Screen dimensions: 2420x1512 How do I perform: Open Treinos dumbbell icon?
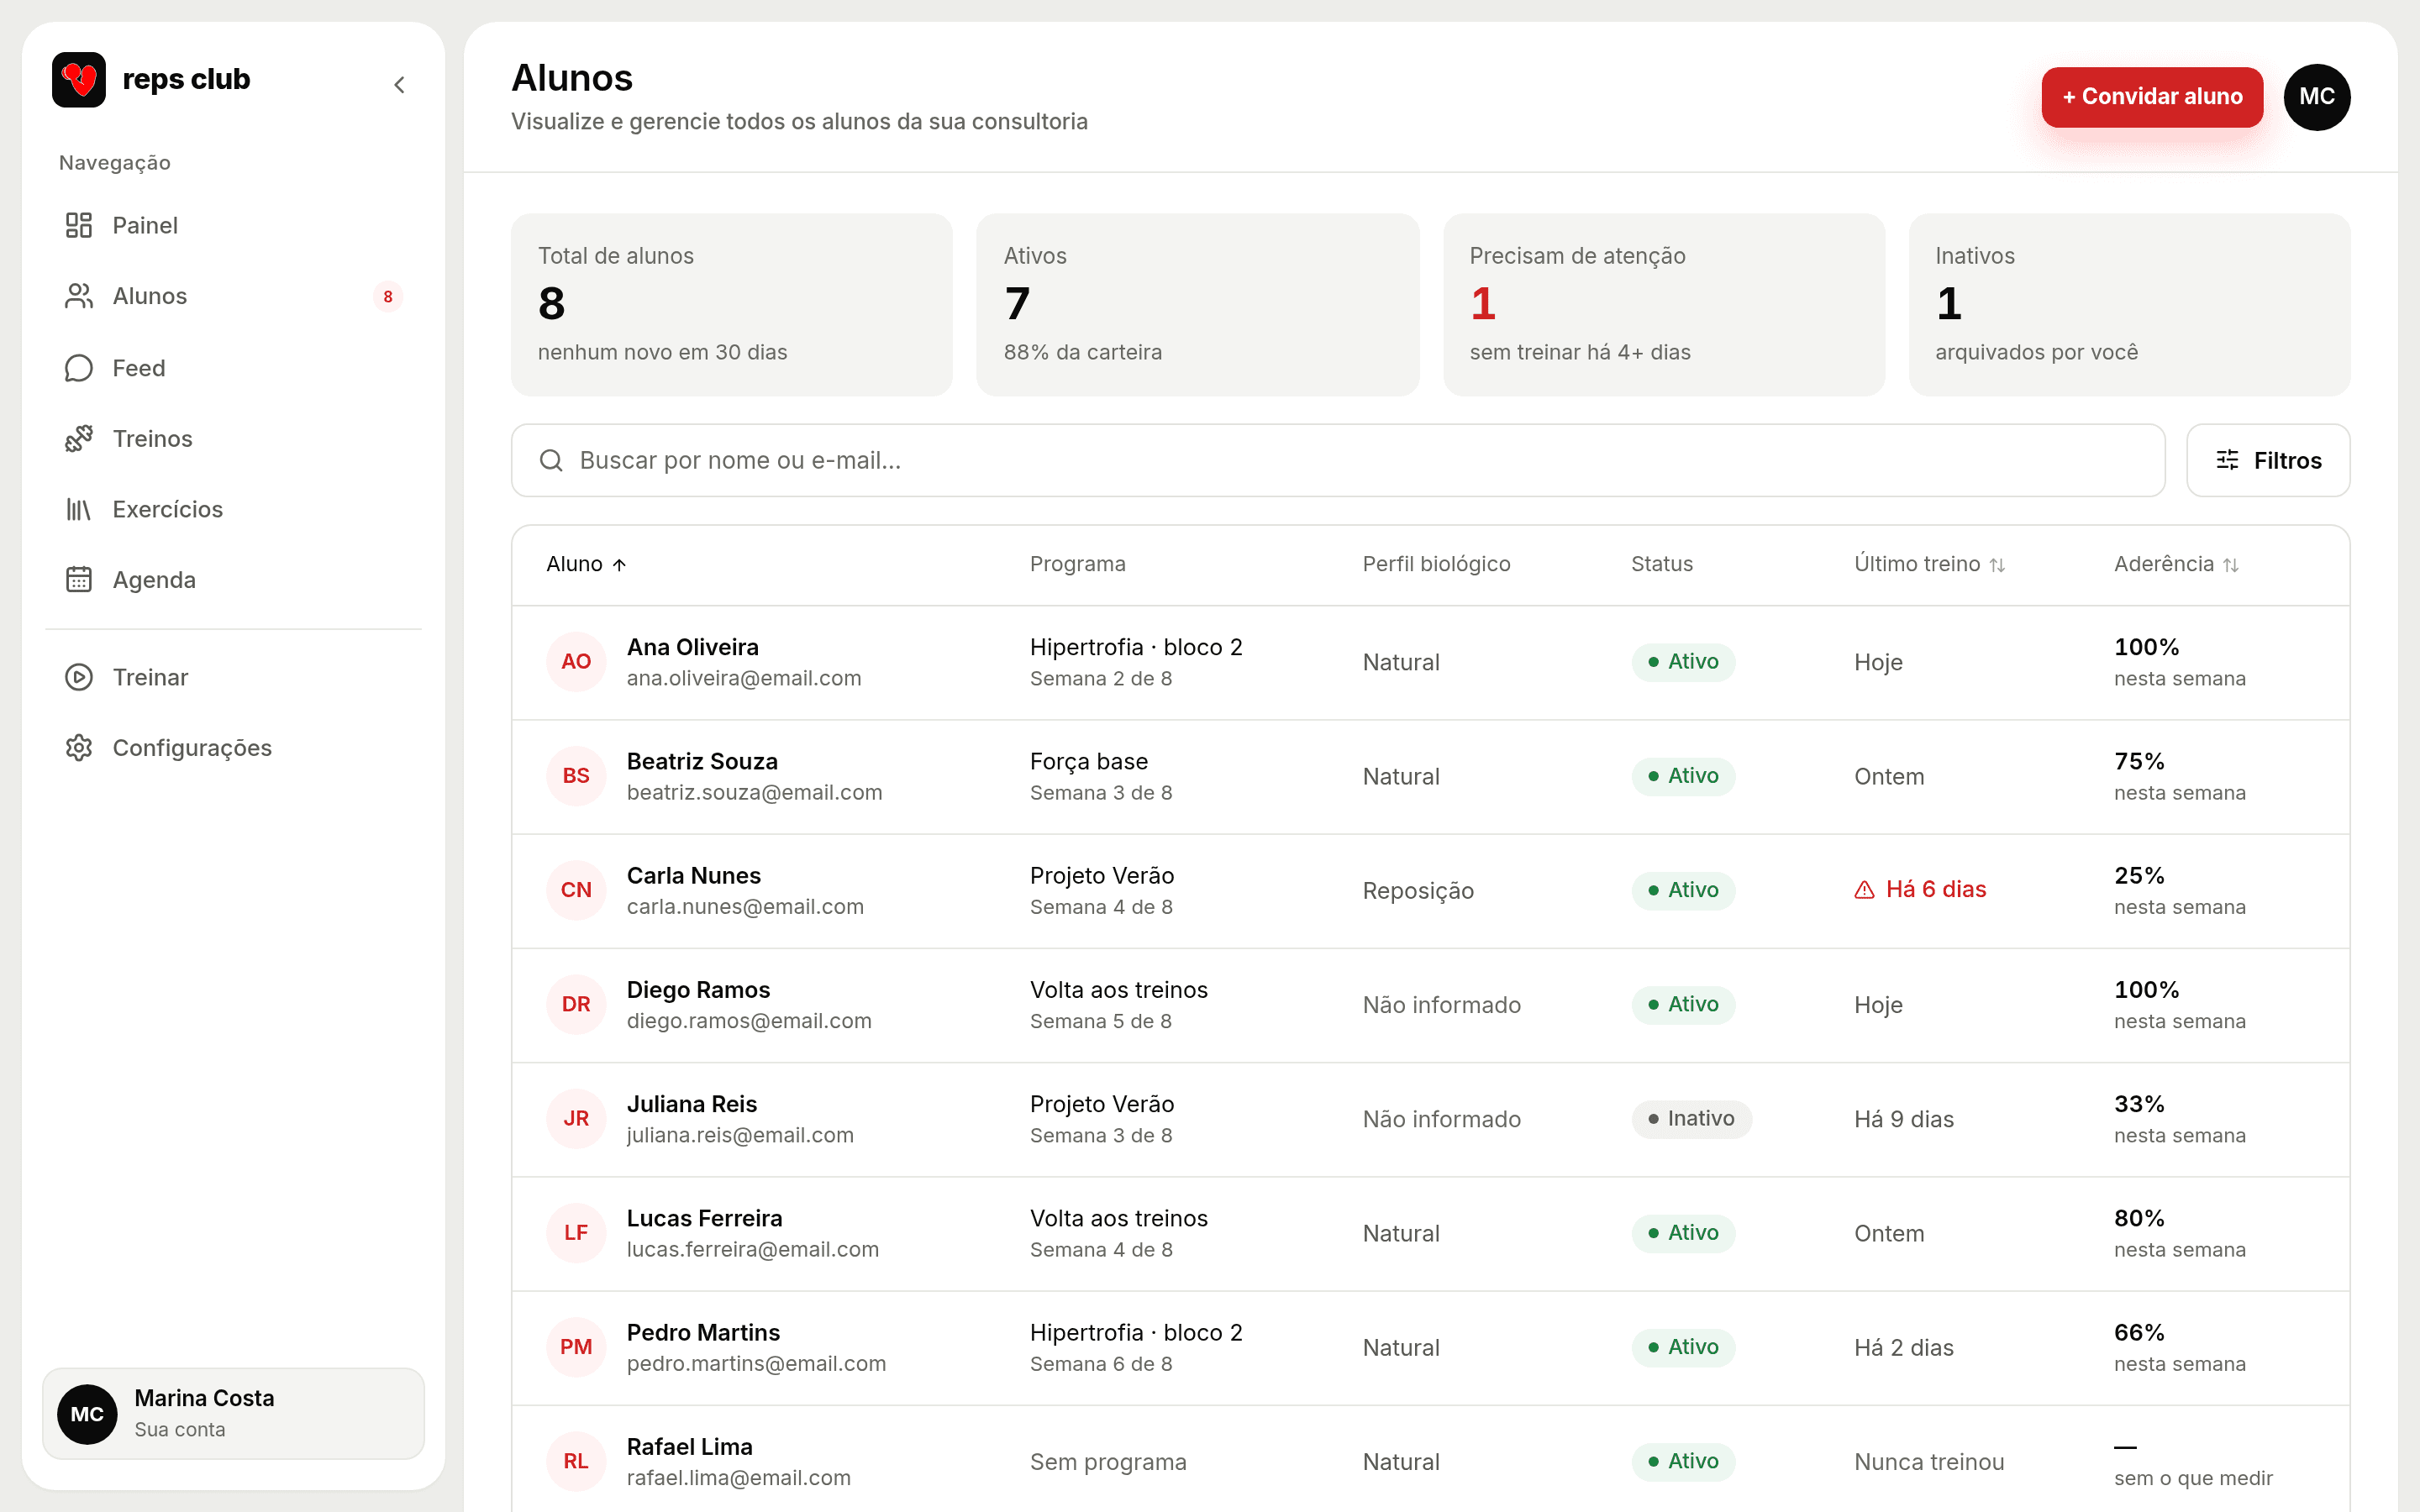click(x=79, y=438)
